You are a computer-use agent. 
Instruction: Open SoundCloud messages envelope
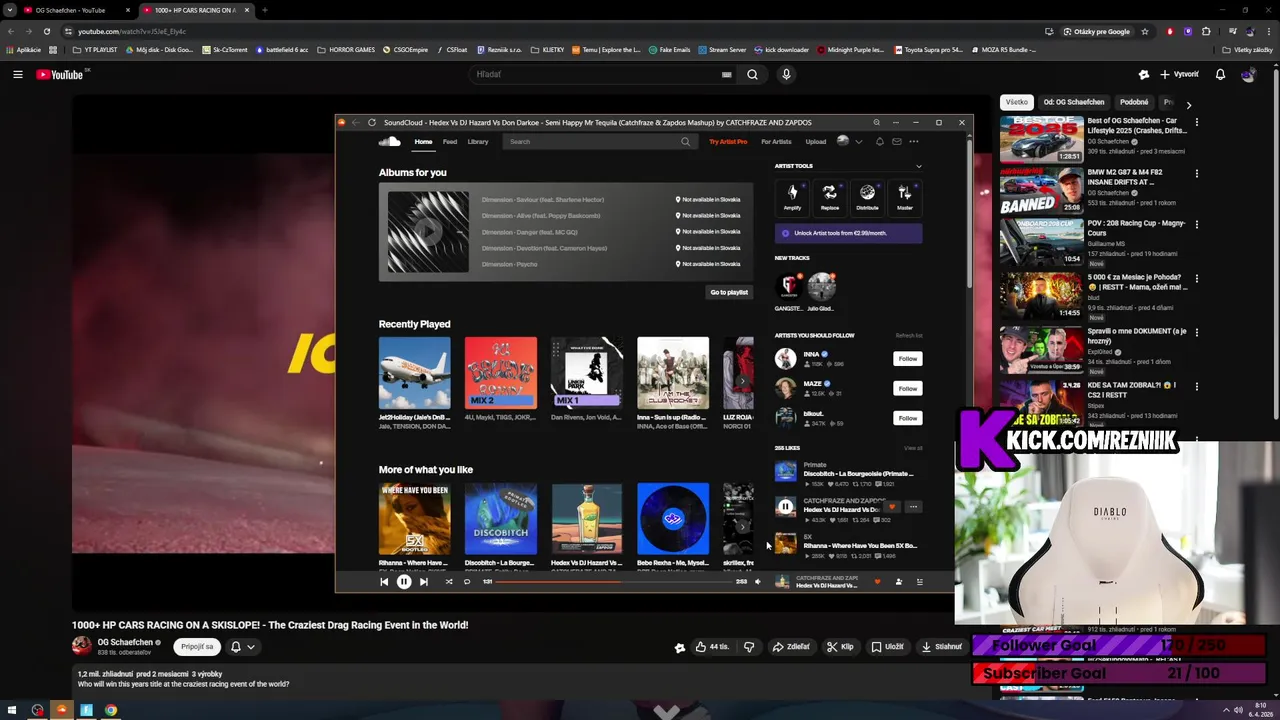[897, 141]
